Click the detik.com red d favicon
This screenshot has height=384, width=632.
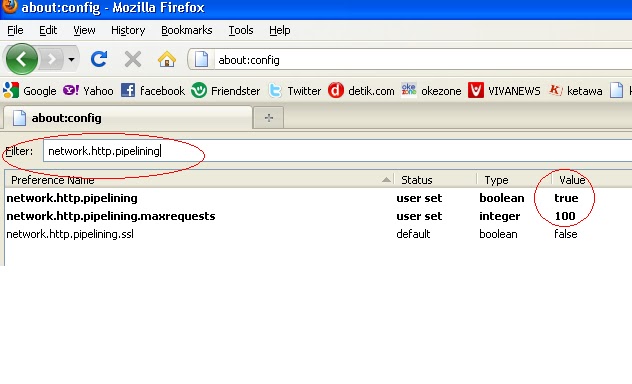click(x=335, y=90)
